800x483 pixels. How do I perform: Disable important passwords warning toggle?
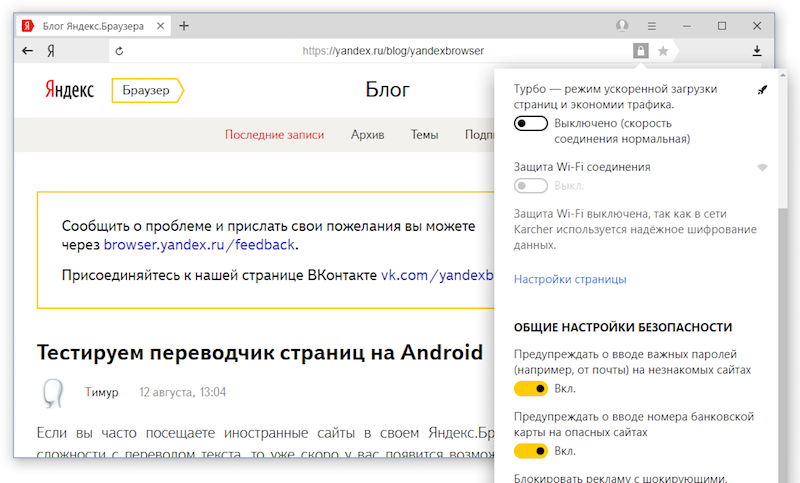(x=531, y=389)
